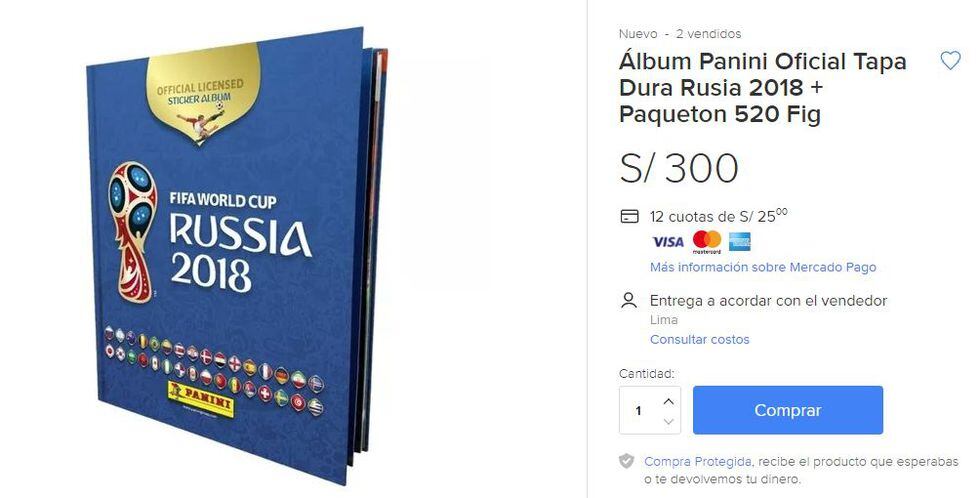Click the Panini logo on album cover
Image resolution: width=980 pixels, height=498 pixels.
[x=201, y=399]
